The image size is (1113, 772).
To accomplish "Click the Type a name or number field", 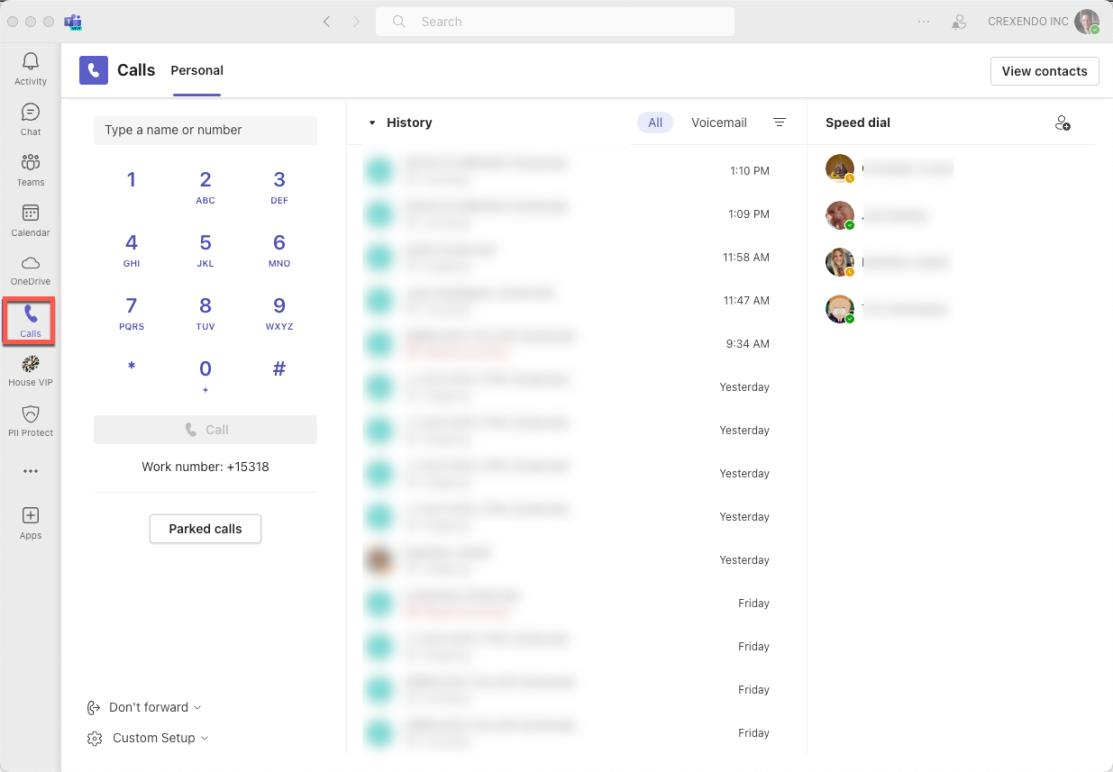I will point(205,130).
